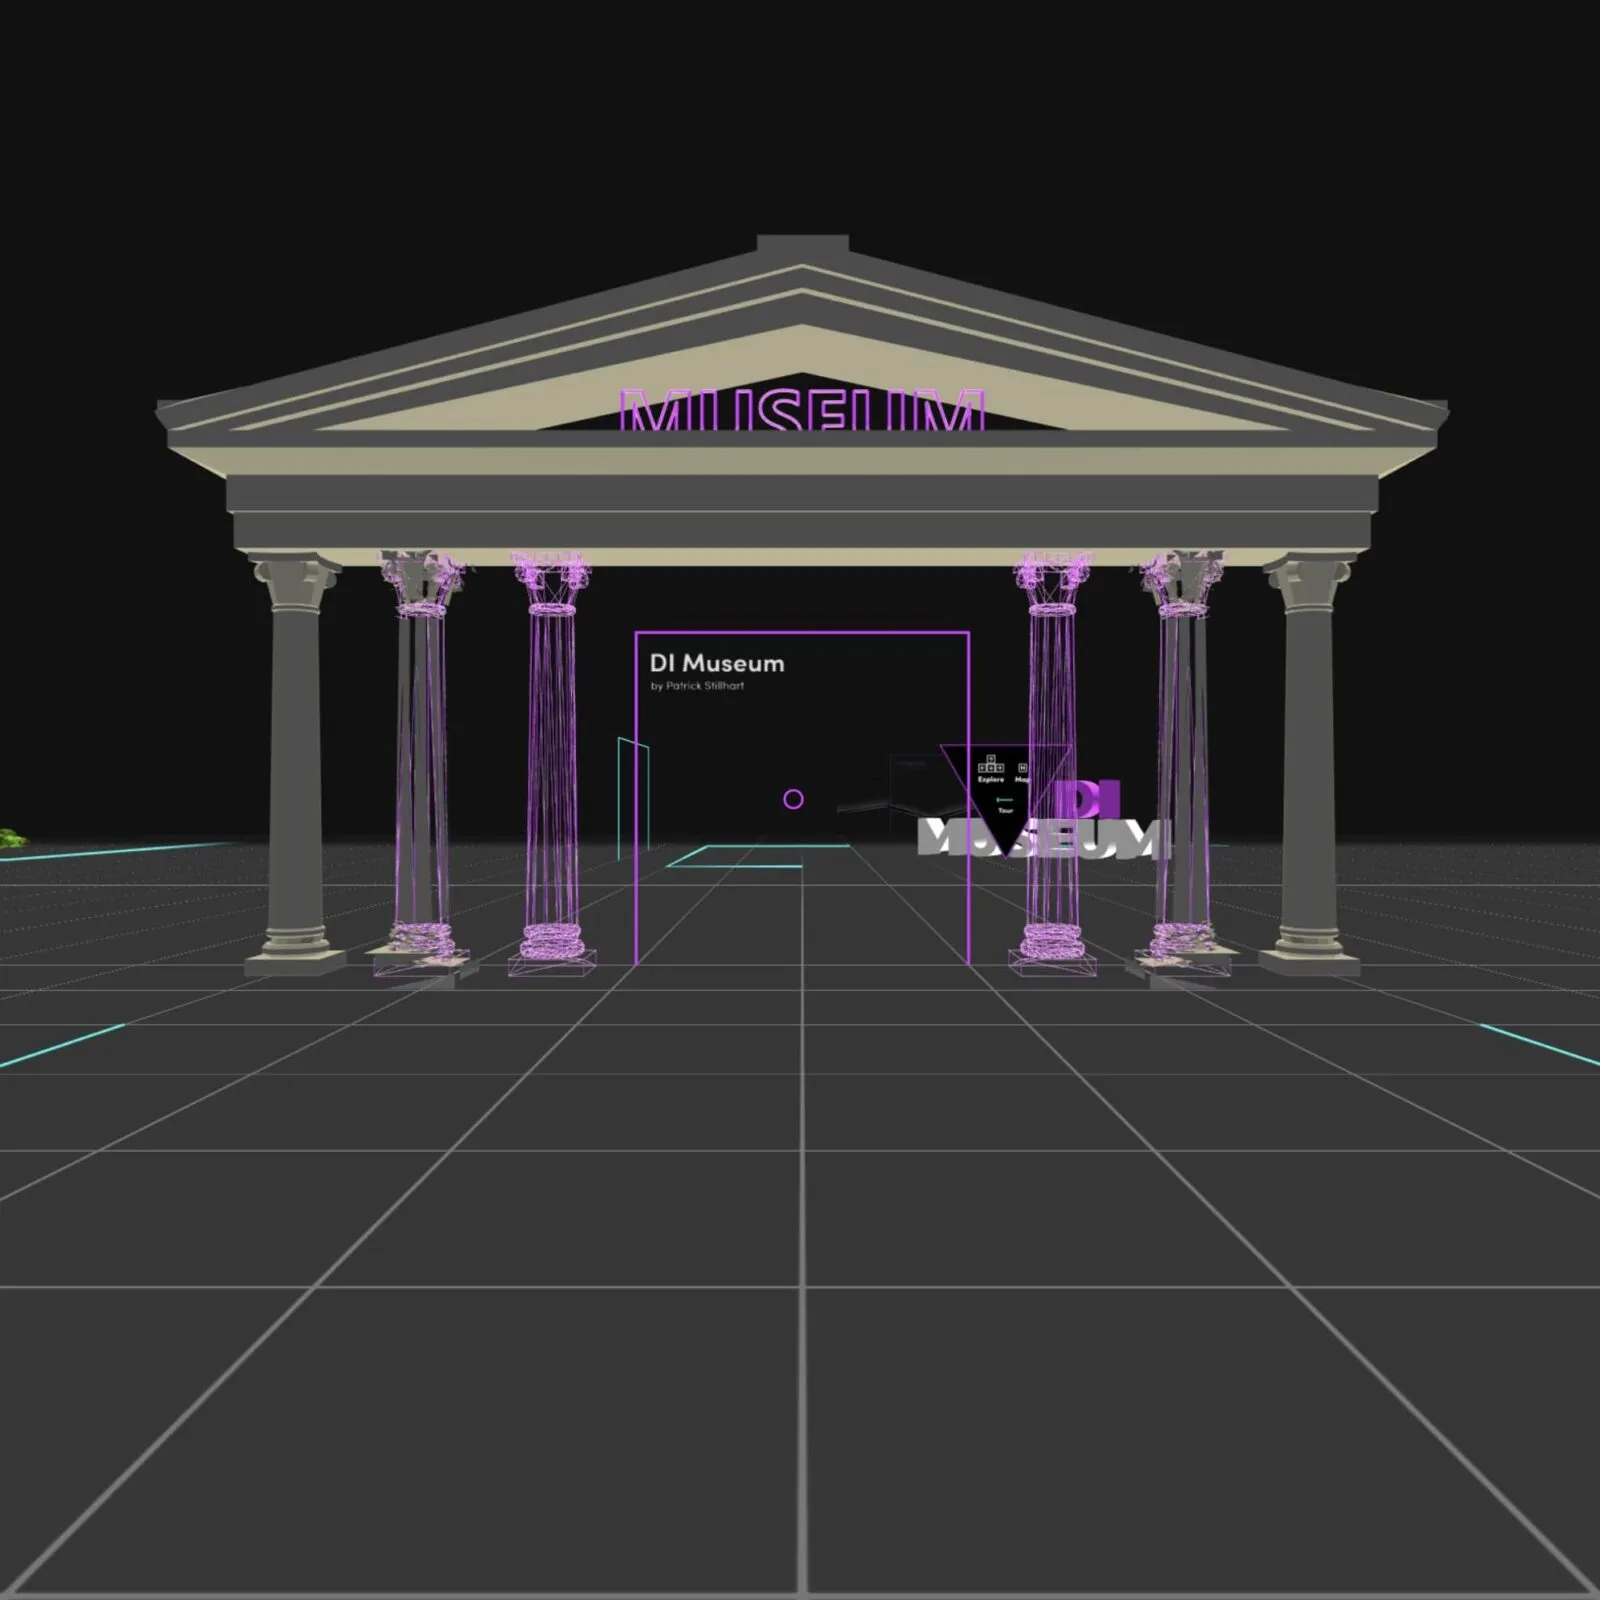Click the Tour label
Image resolution: width=1600 pixels, height=1600 pixels.
[x=1005, y=811]
